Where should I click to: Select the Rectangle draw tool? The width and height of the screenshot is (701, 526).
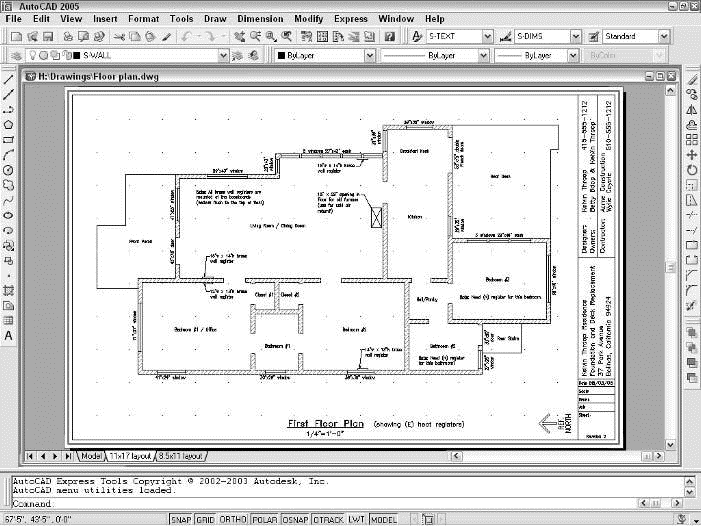point(8,140)
